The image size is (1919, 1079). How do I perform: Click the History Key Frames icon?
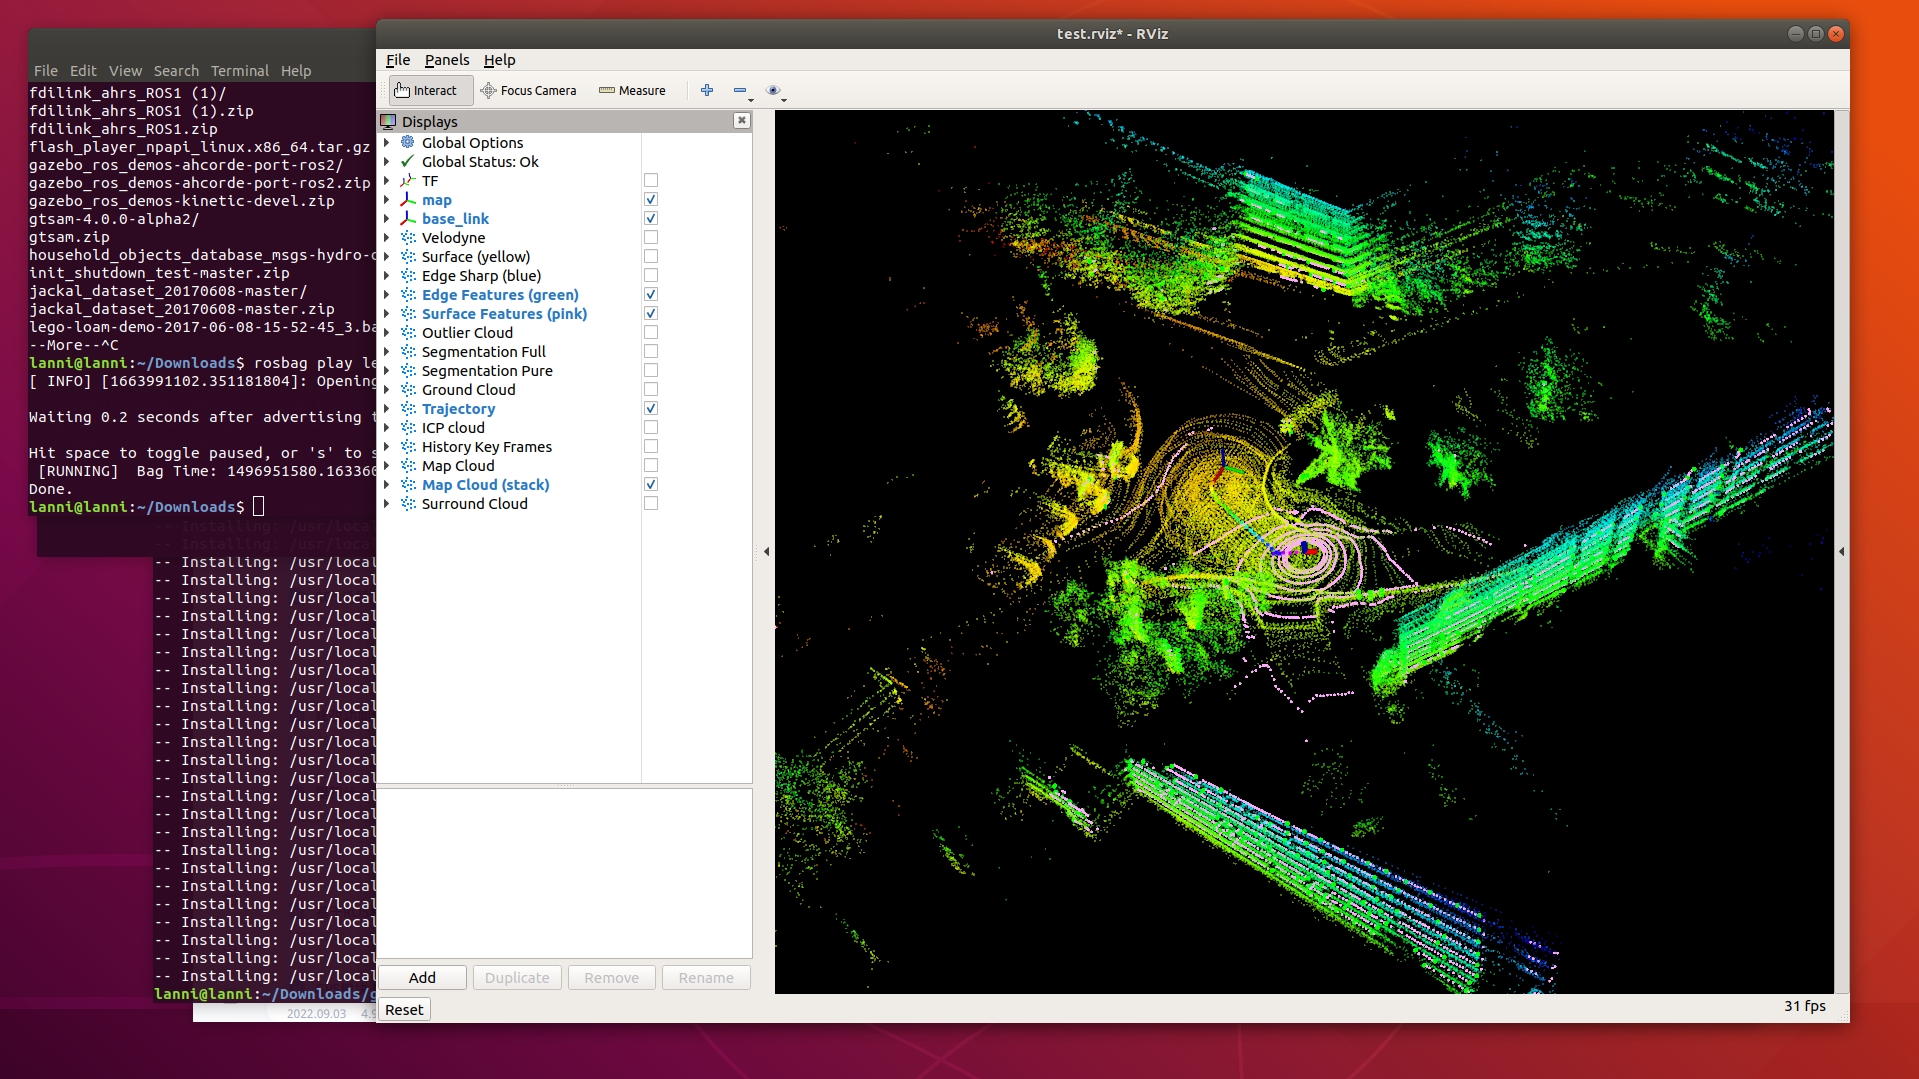click(408, 446)
